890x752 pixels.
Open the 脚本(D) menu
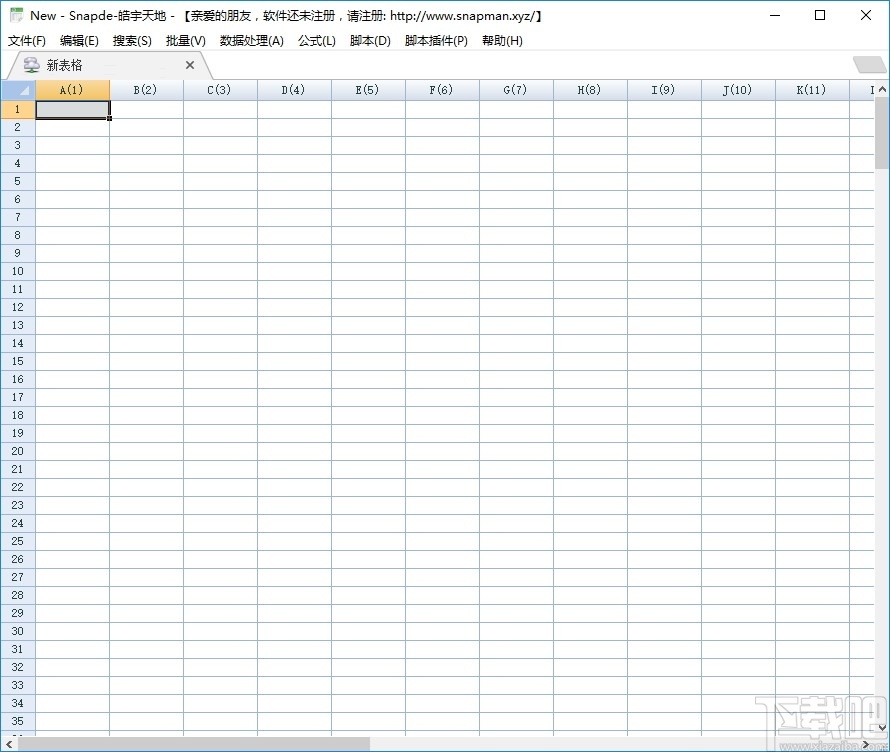[x=370, y=40]
